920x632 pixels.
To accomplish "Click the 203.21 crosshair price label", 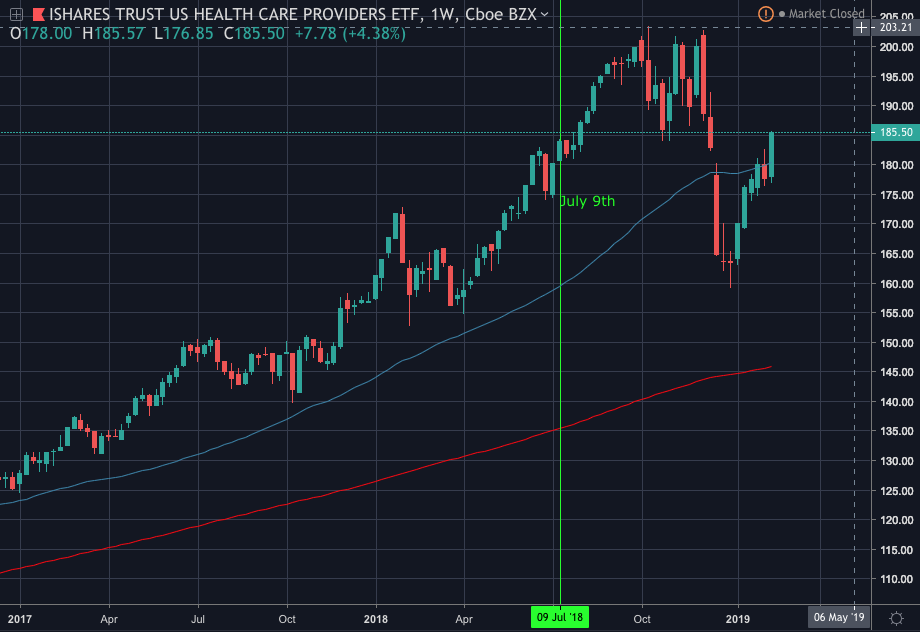I will (x=896, y=27).
